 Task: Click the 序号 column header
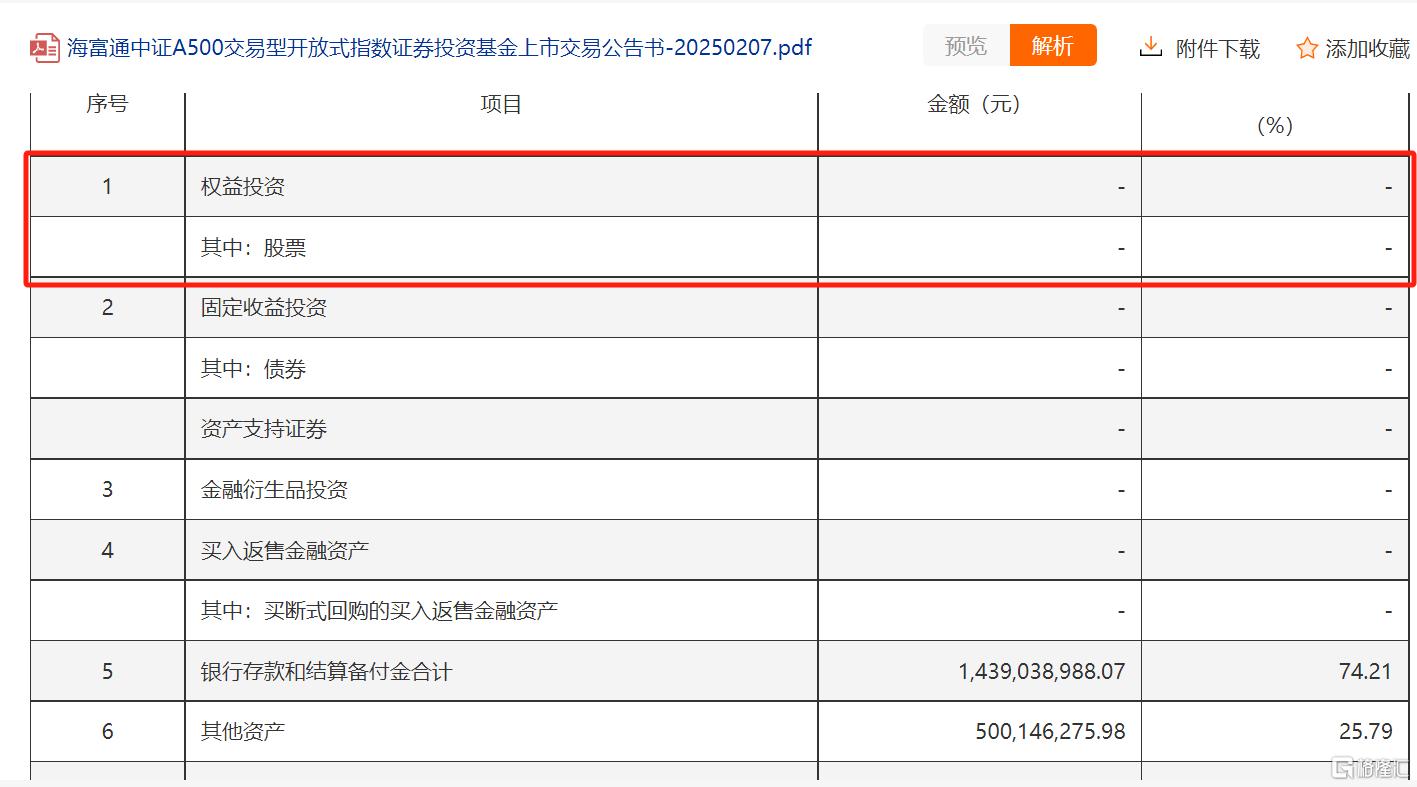click(x=107, y=105)
